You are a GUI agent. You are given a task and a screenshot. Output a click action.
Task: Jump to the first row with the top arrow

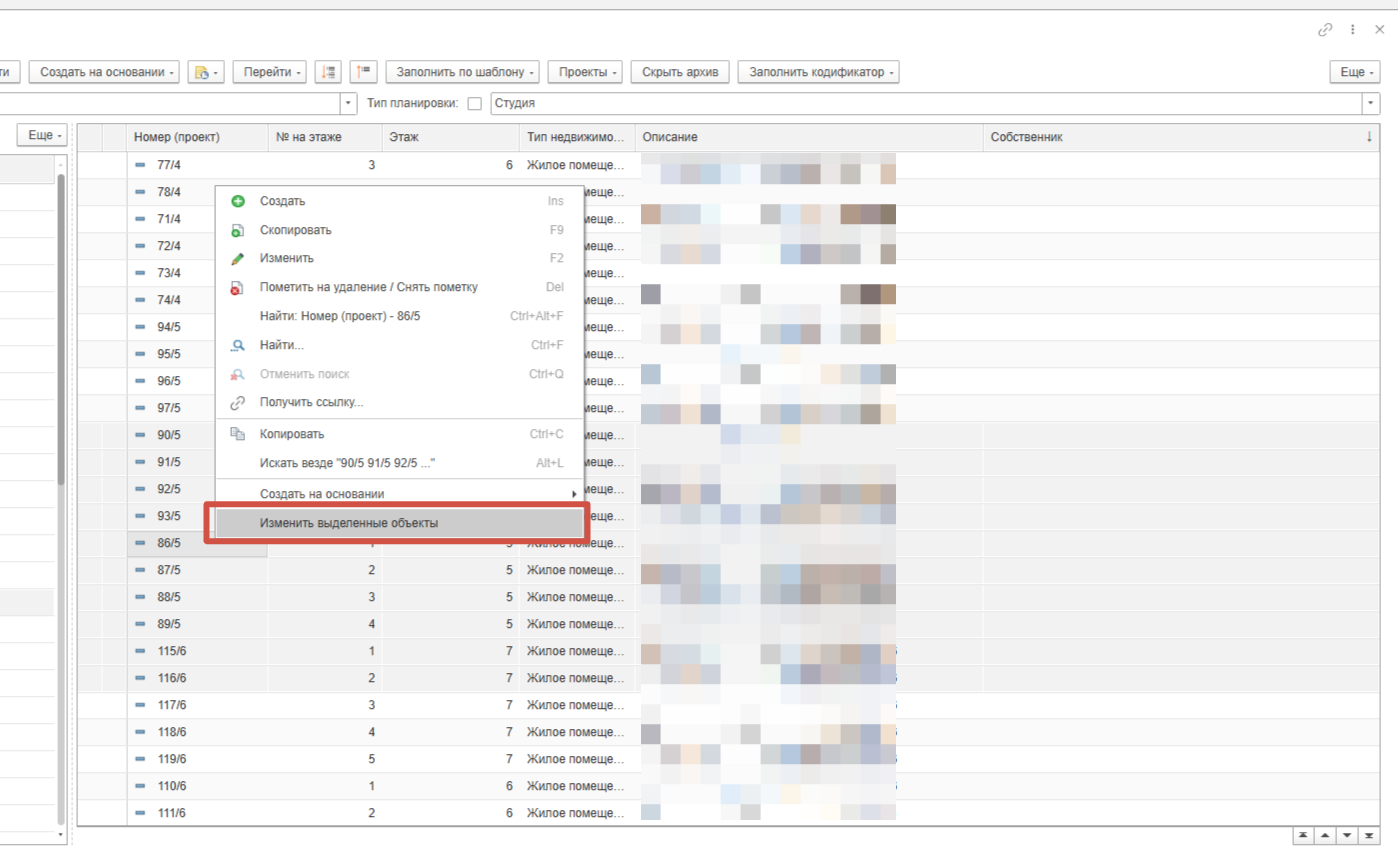(x=1302, y=835)
